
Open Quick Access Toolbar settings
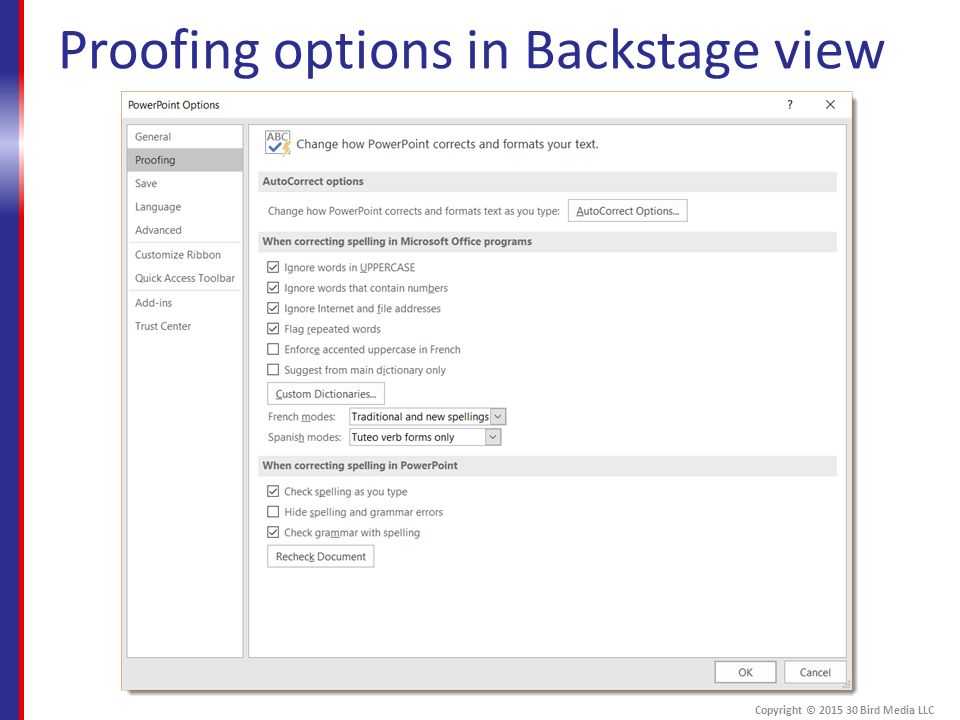click(x=185, y=278)
